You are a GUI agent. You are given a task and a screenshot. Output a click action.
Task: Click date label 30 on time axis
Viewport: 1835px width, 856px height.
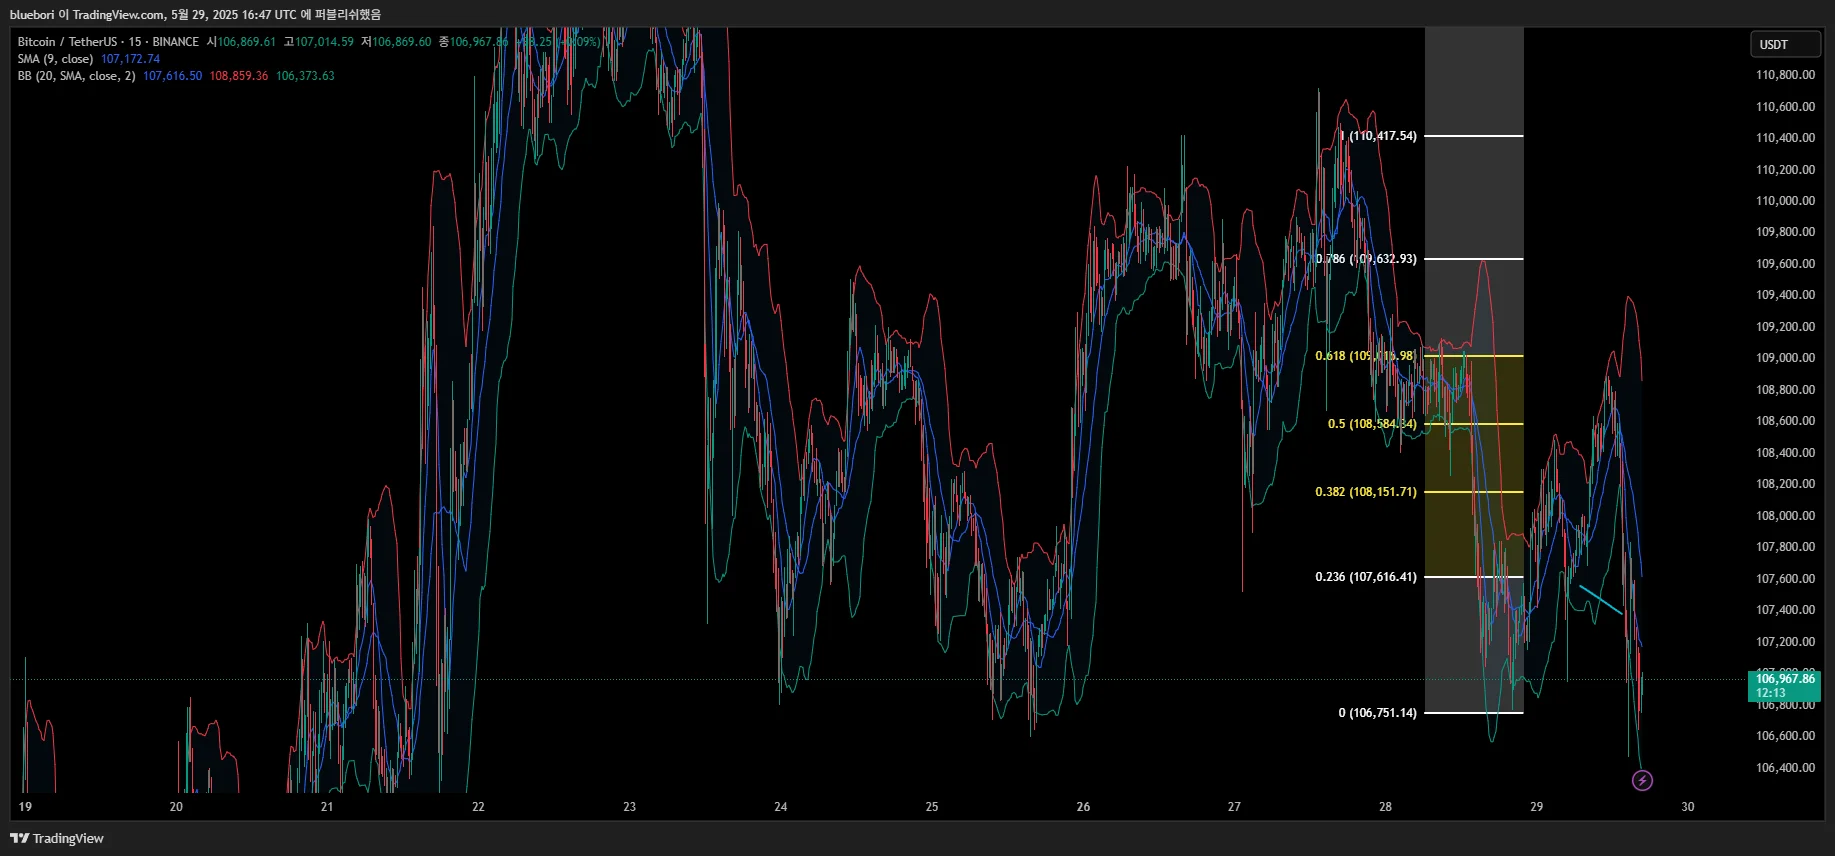pyautogui.click(x=1687, y=806)
